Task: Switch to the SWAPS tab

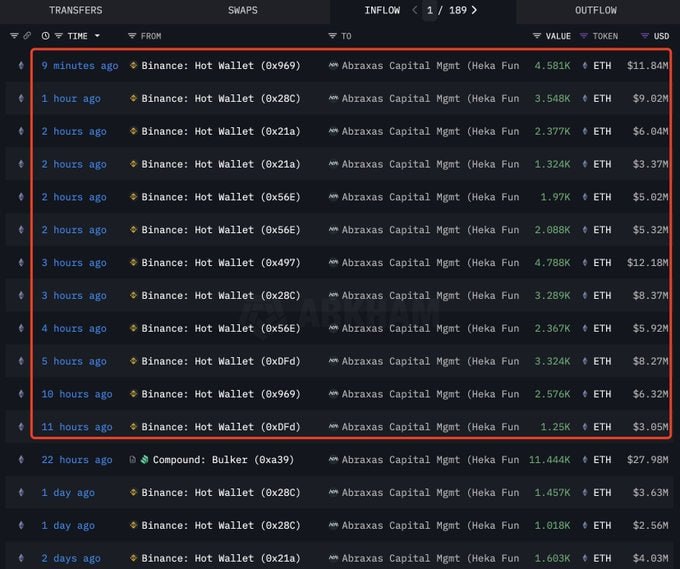Action: pos(243,10)
